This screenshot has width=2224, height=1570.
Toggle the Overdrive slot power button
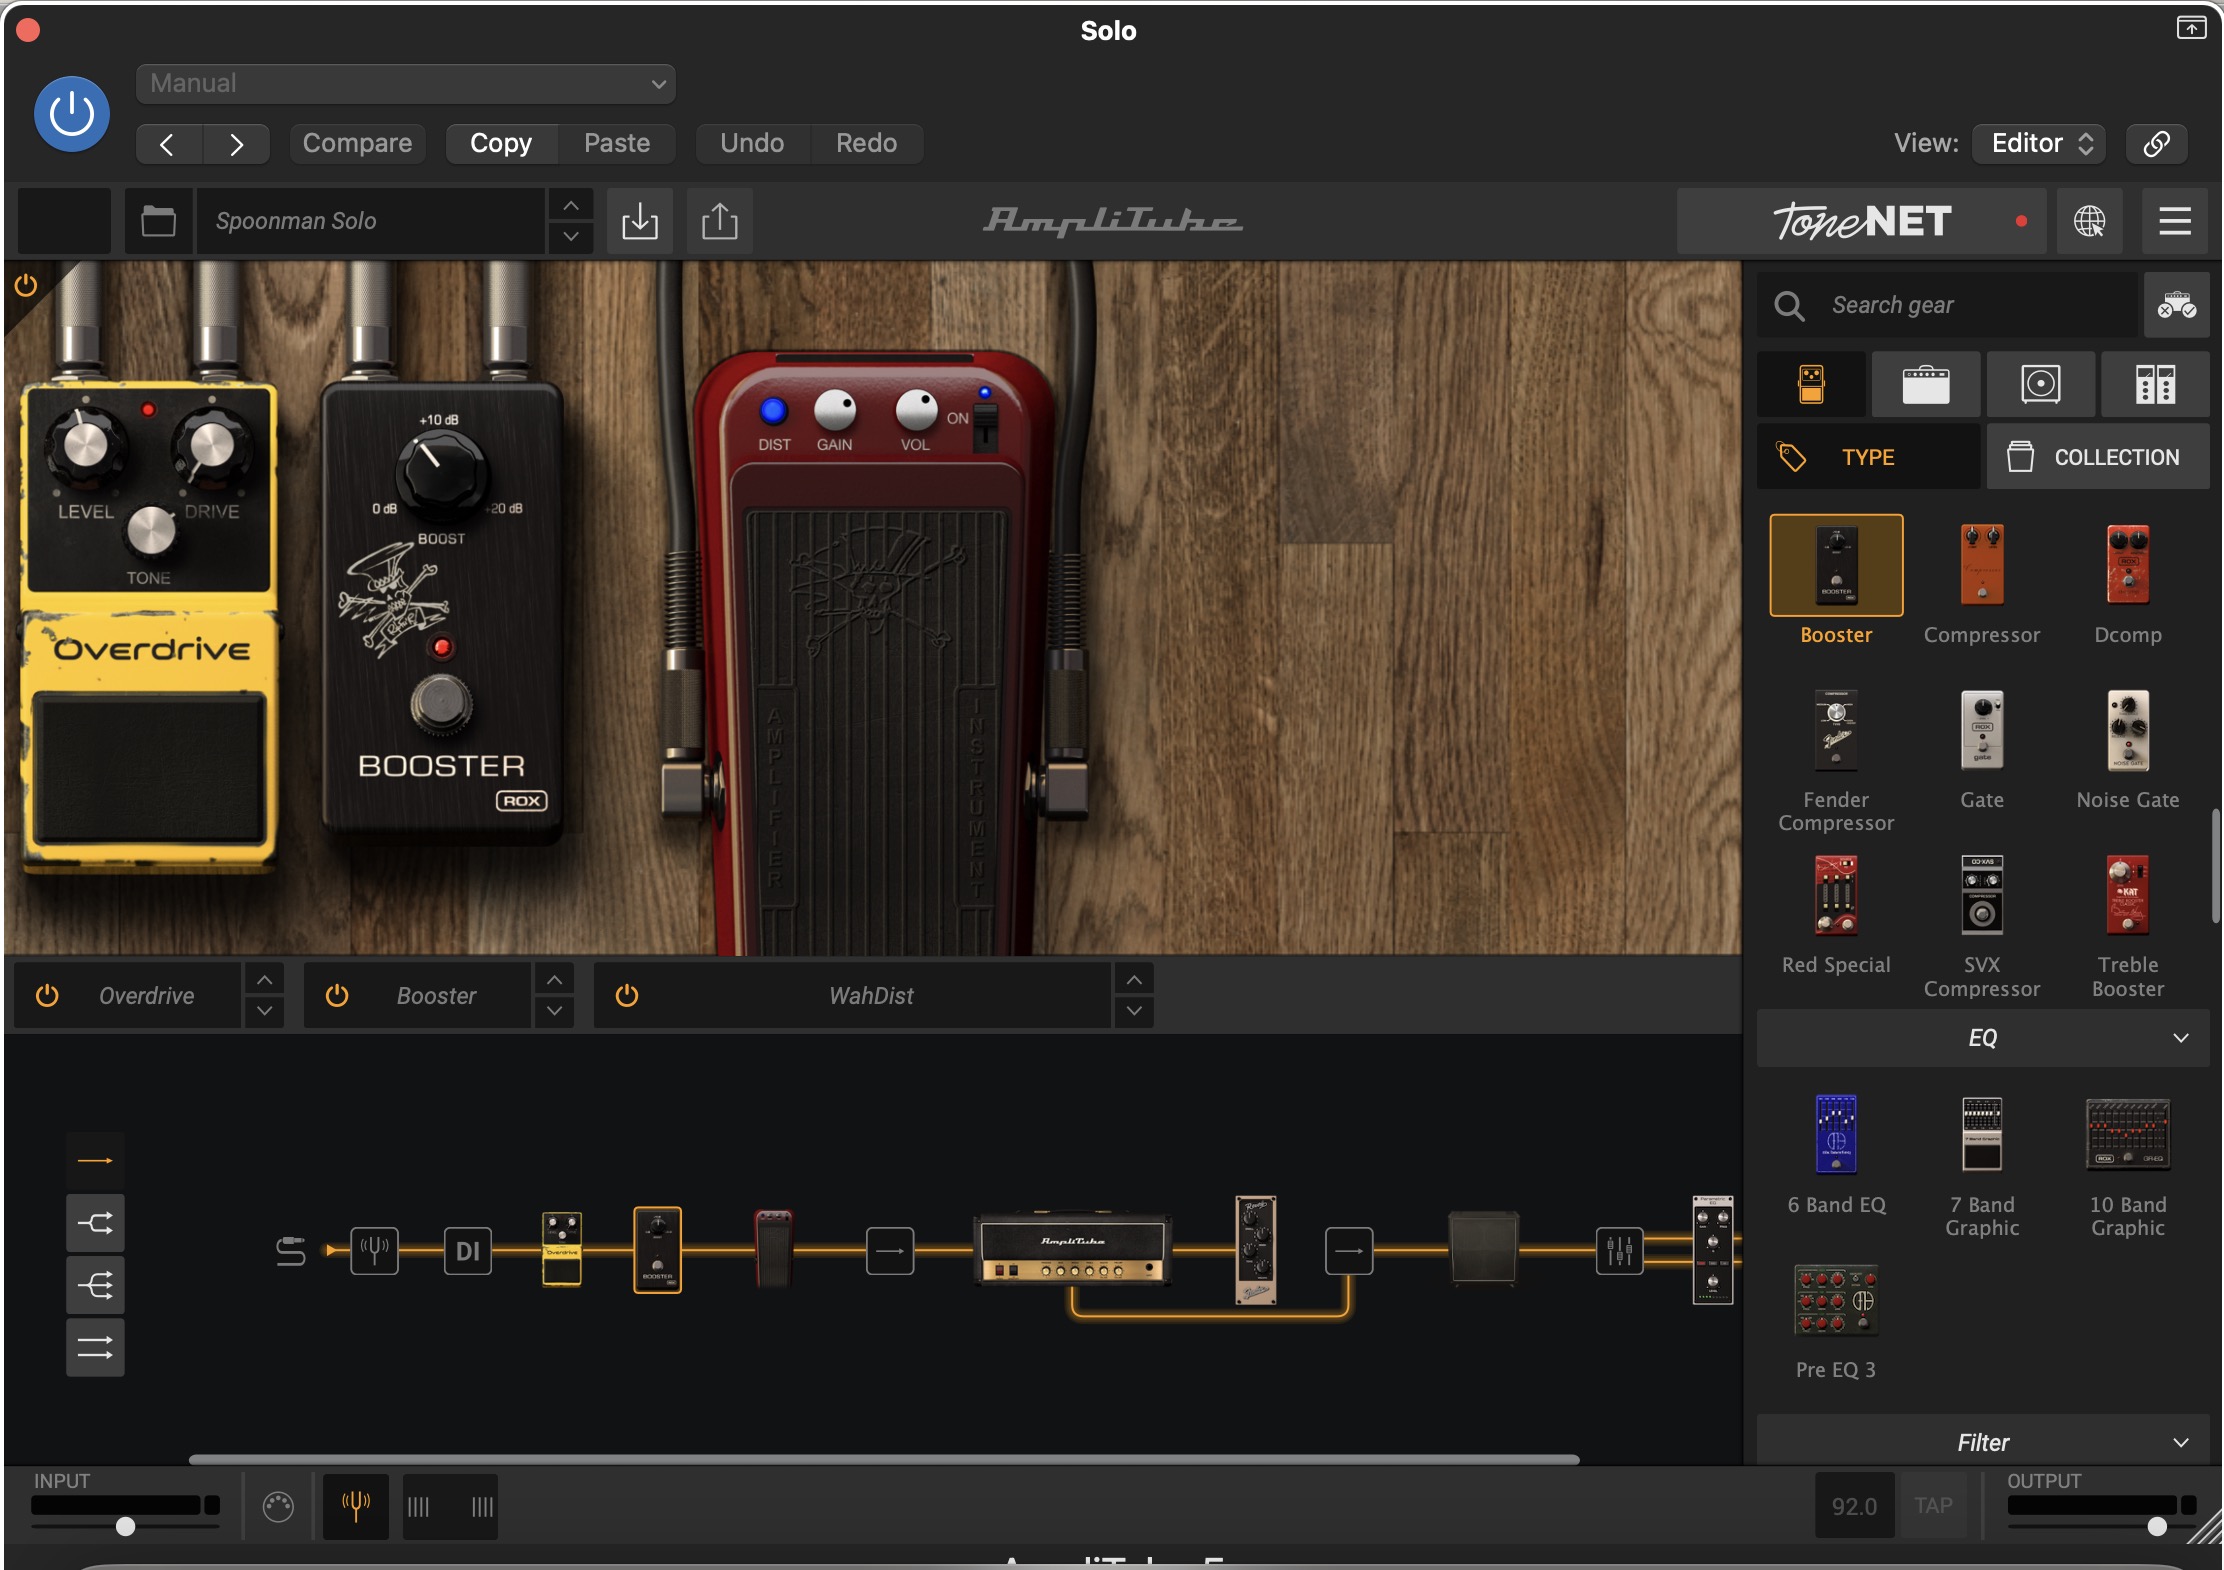(x=47, y=995)
